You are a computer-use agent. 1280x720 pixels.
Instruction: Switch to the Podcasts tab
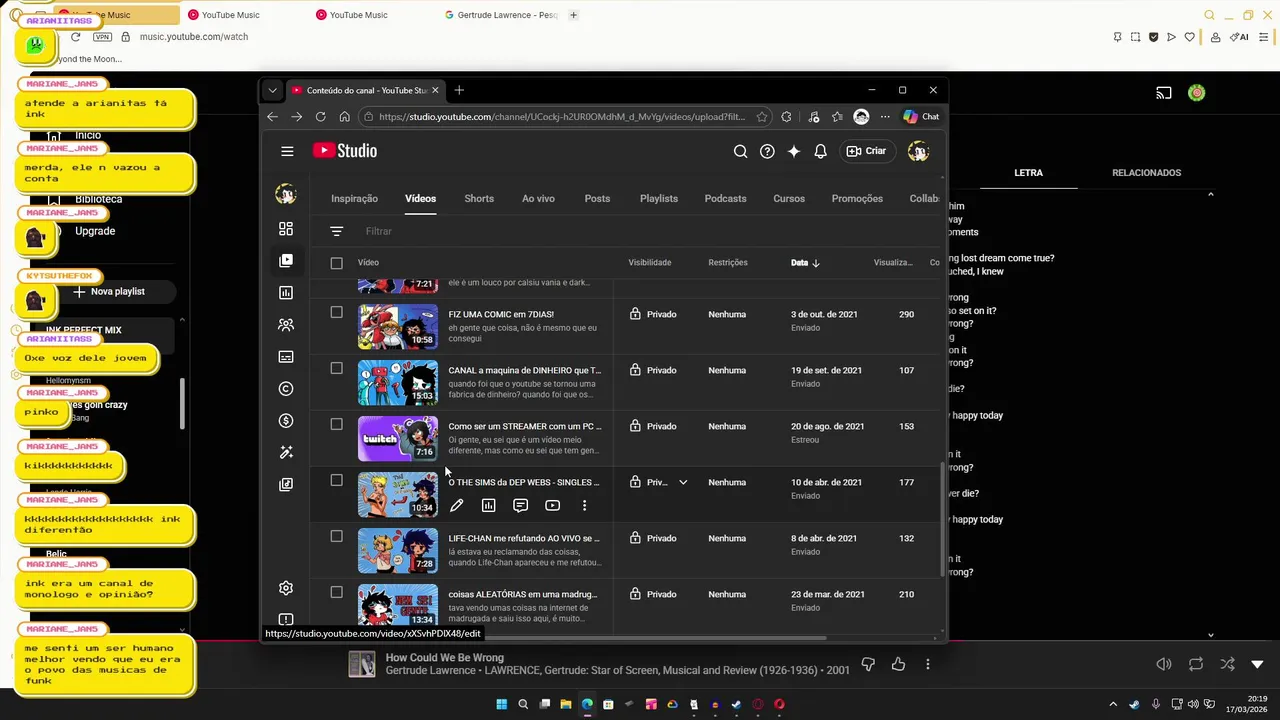pos(725,198)
